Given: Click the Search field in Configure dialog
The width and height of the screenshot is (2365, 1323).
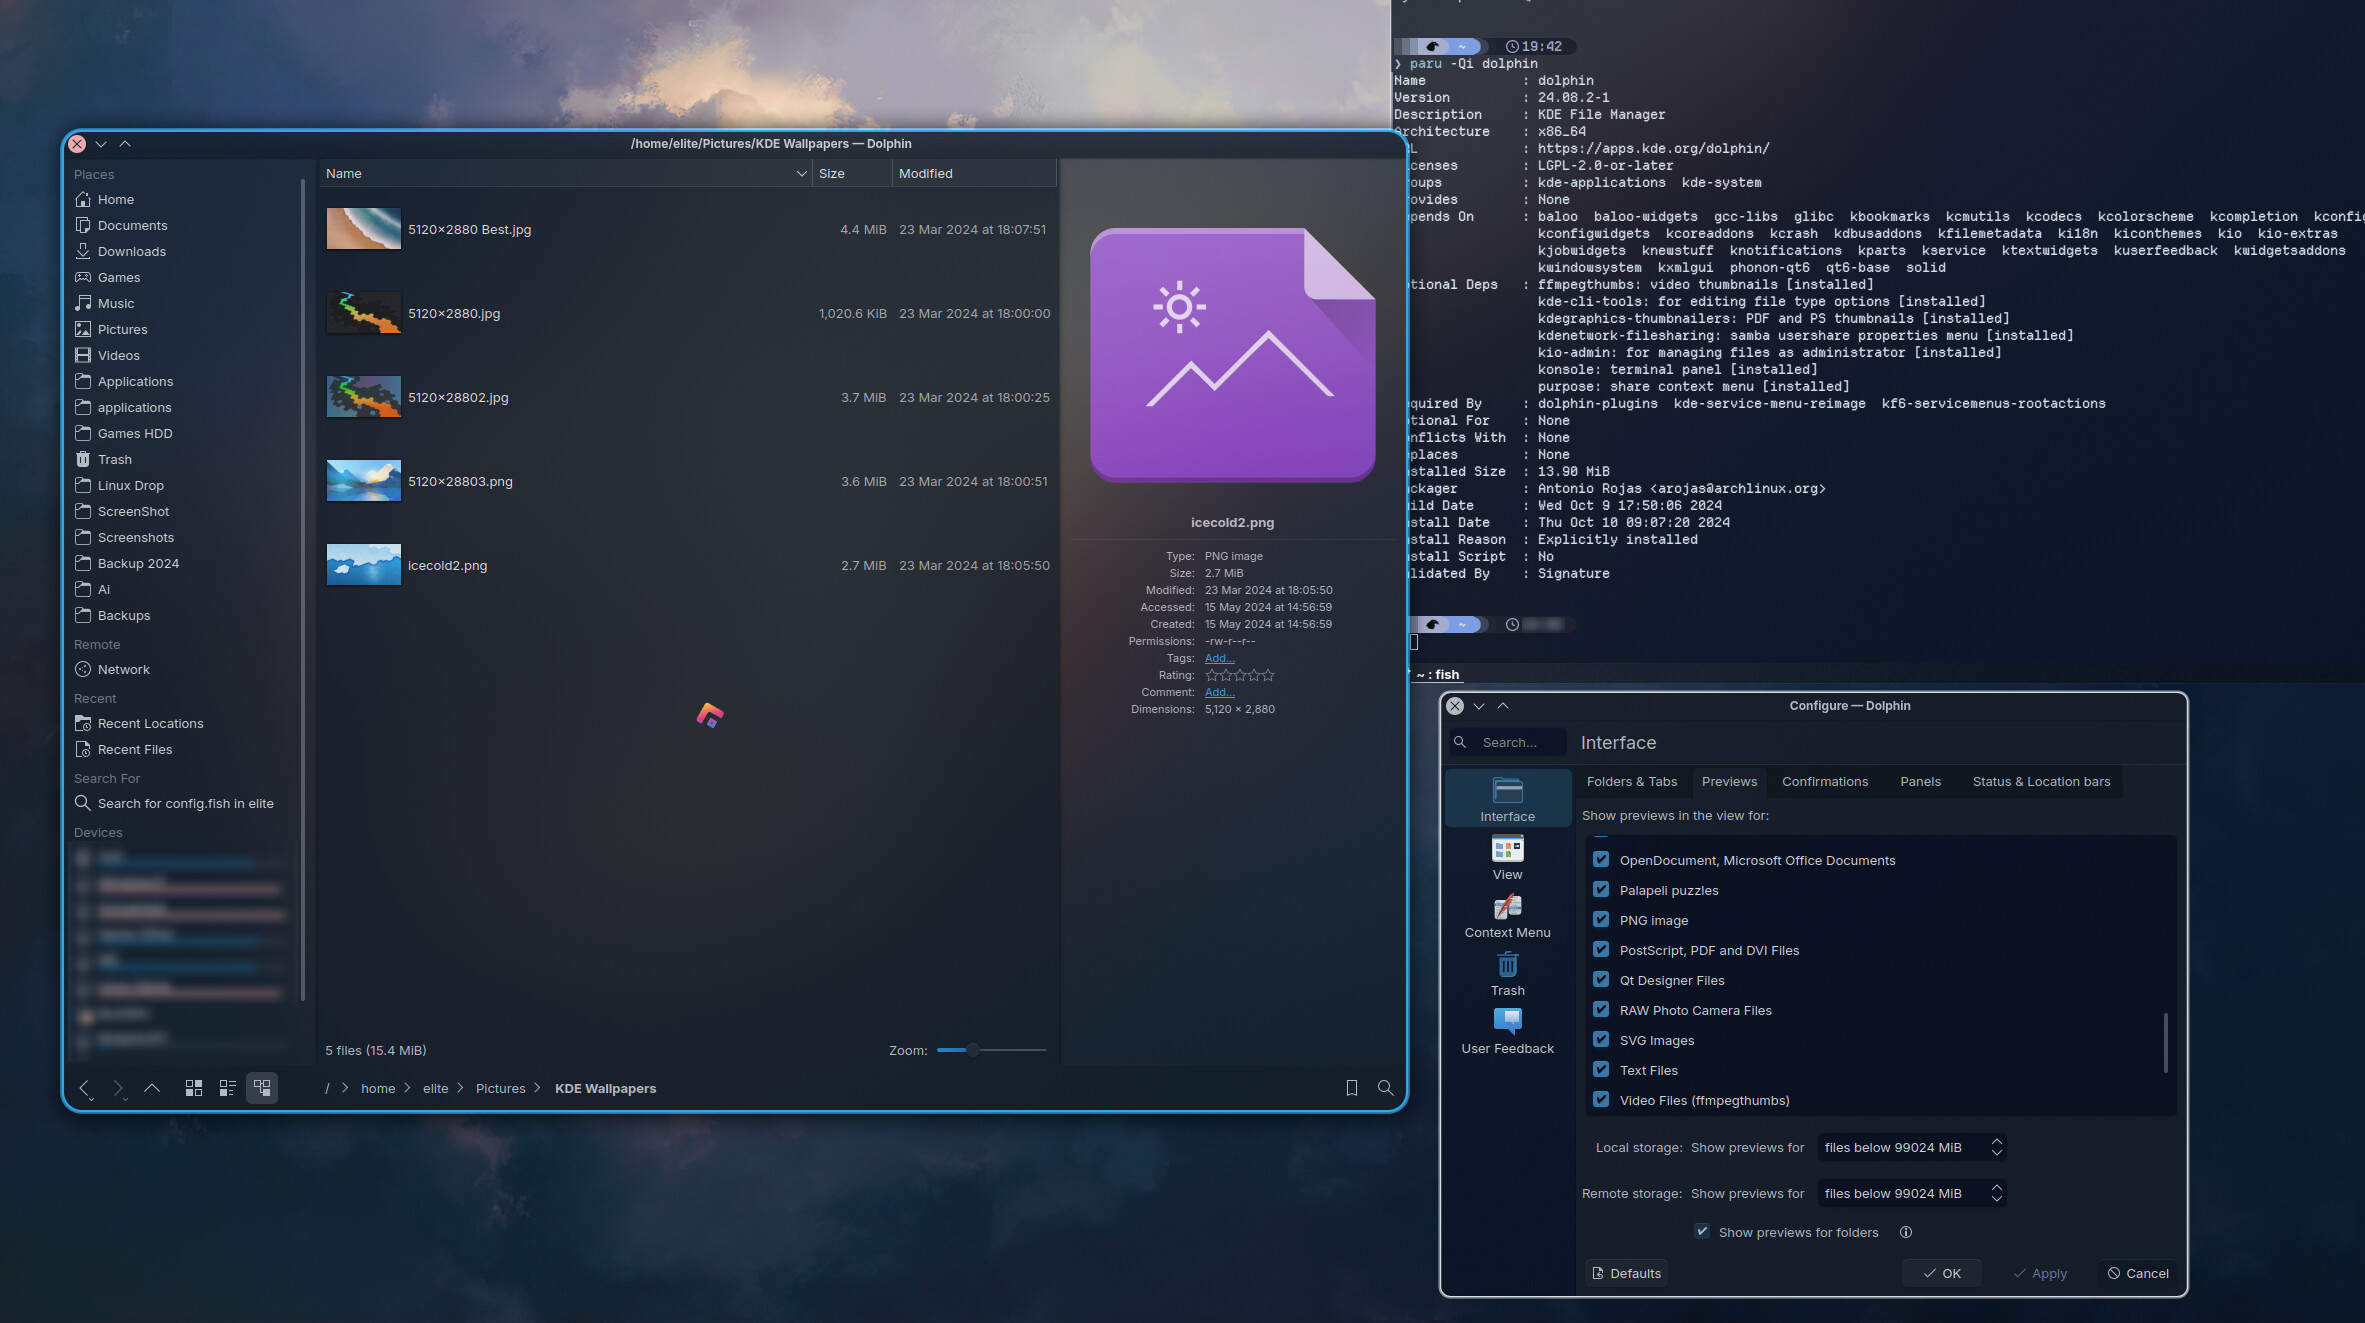Looking at the screenshot, I should (1508, 742).
